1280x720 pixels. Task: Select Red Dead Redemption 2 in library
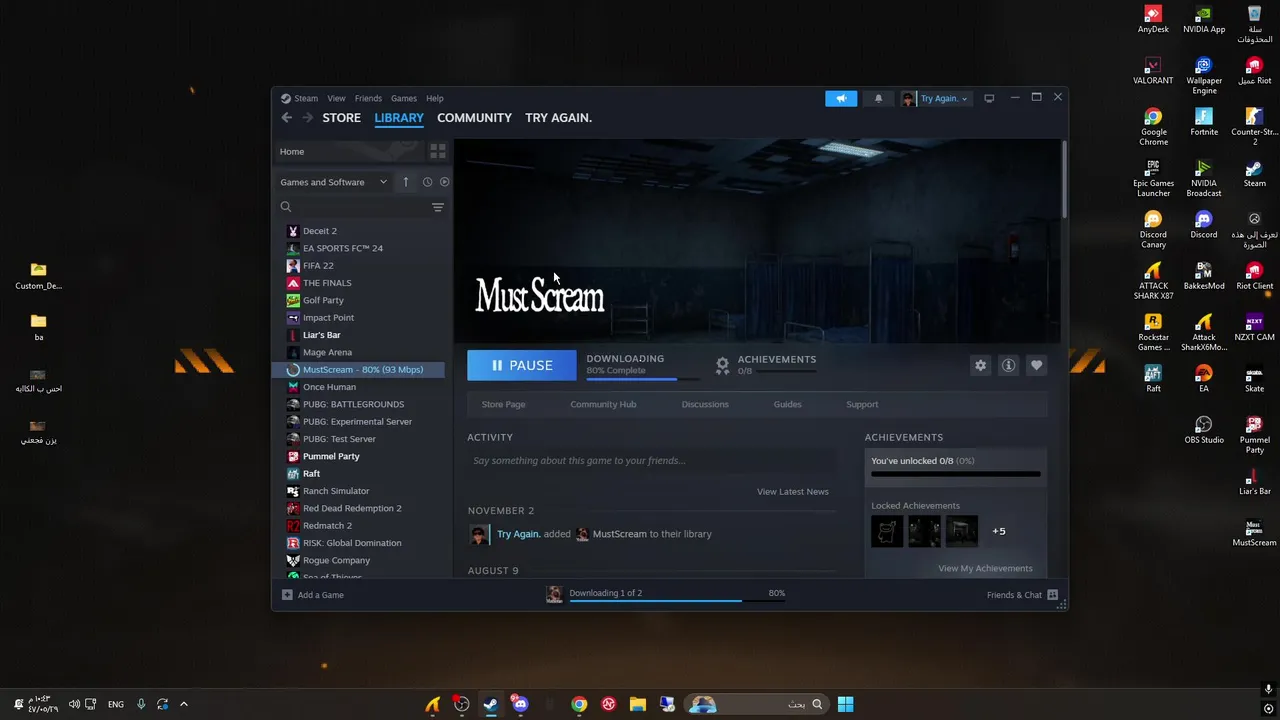click(352, 508)
